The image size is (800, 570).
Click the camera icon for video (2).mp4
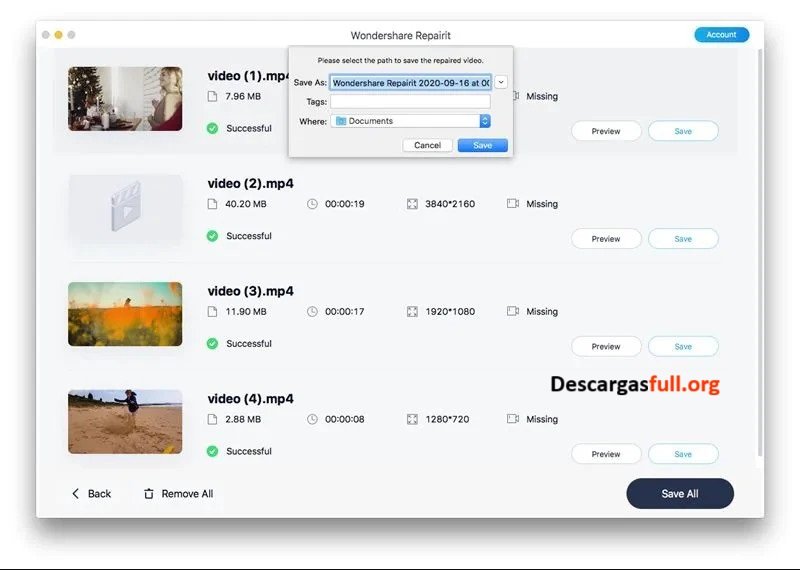513,204
